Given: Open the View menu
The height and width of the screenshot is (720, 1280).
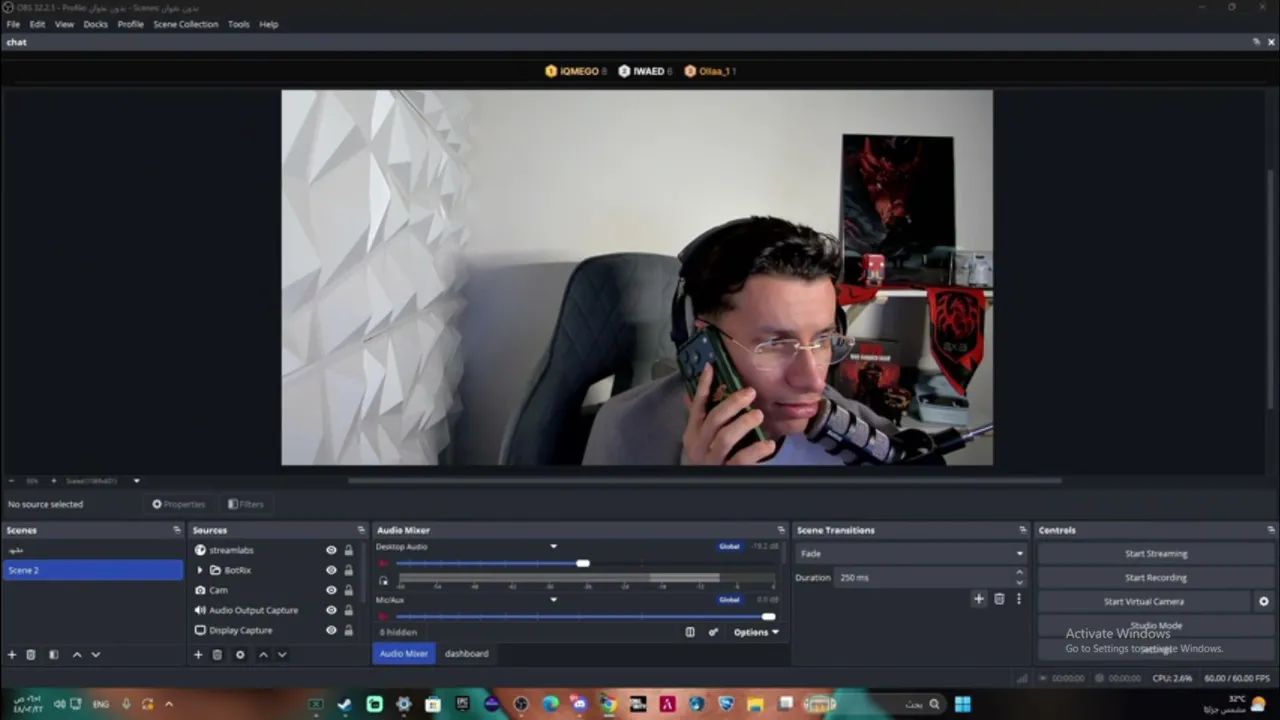Looking at the screenshot, I should (x=64, y=24).
